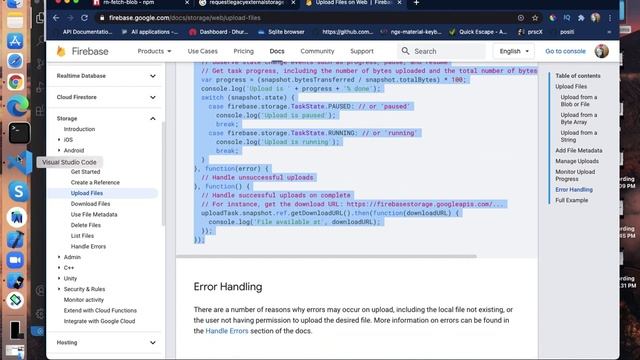Click the Chrome profile avatar in toolbar
The image size is (640, 360).
pos(596,18)
